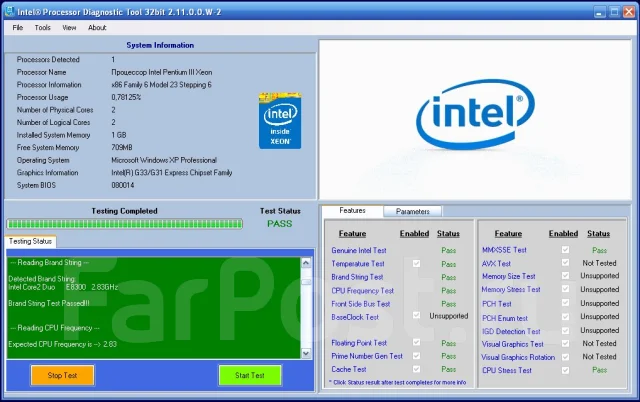Click the 'x86 Family 6 Model 23 Stepping 6' value

click(161, 85)
